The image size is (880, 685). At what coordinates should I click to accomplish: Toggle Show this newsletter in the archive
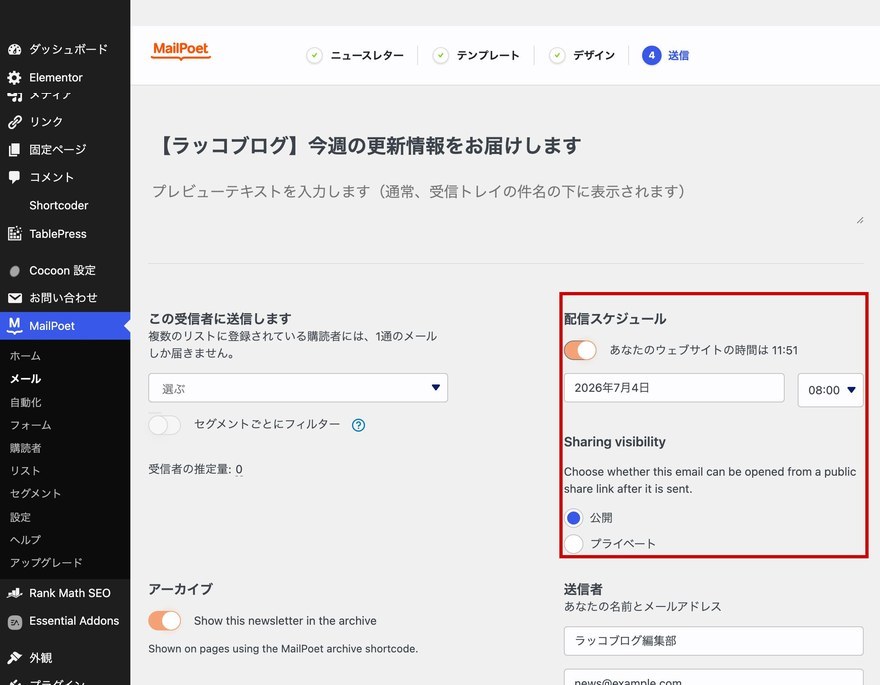pyautogui.click(x=164, y=621)
